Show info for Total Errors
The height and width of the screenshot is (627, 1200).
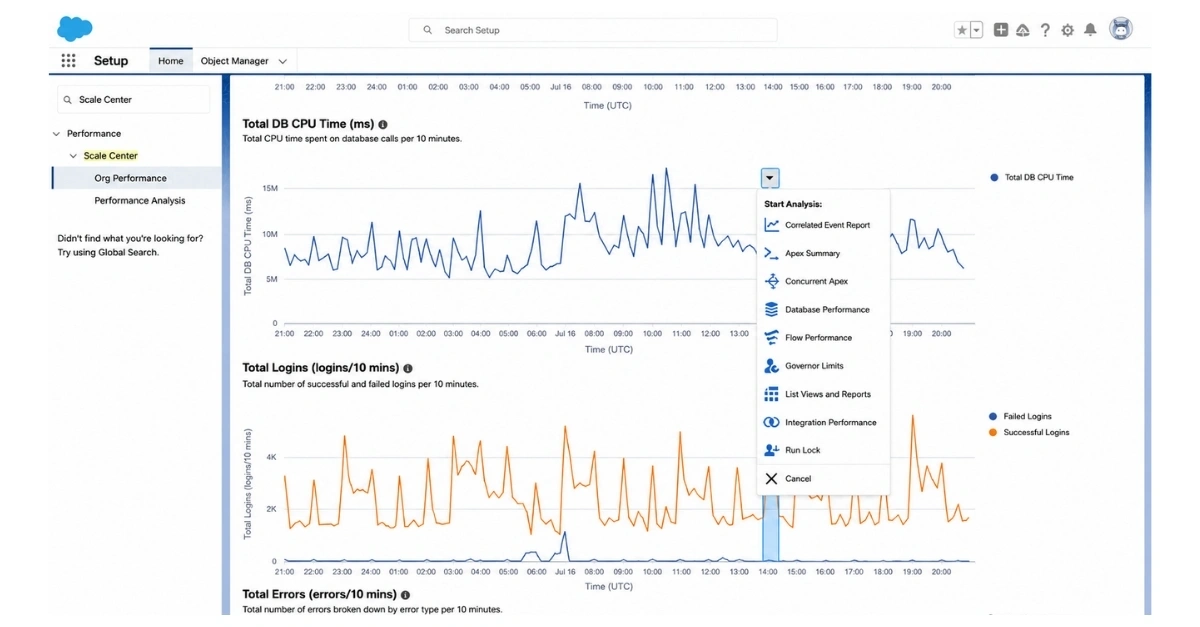tap(405, 594)
